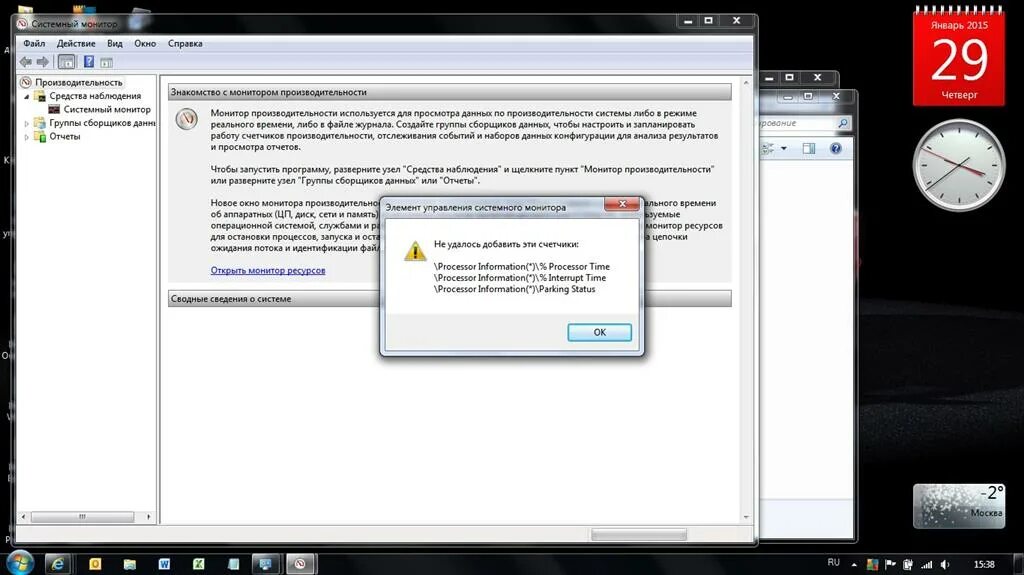Toggle the show/hide action pane icon
This screenshot has width=1024, height=575.
click(x=106, y=62)
